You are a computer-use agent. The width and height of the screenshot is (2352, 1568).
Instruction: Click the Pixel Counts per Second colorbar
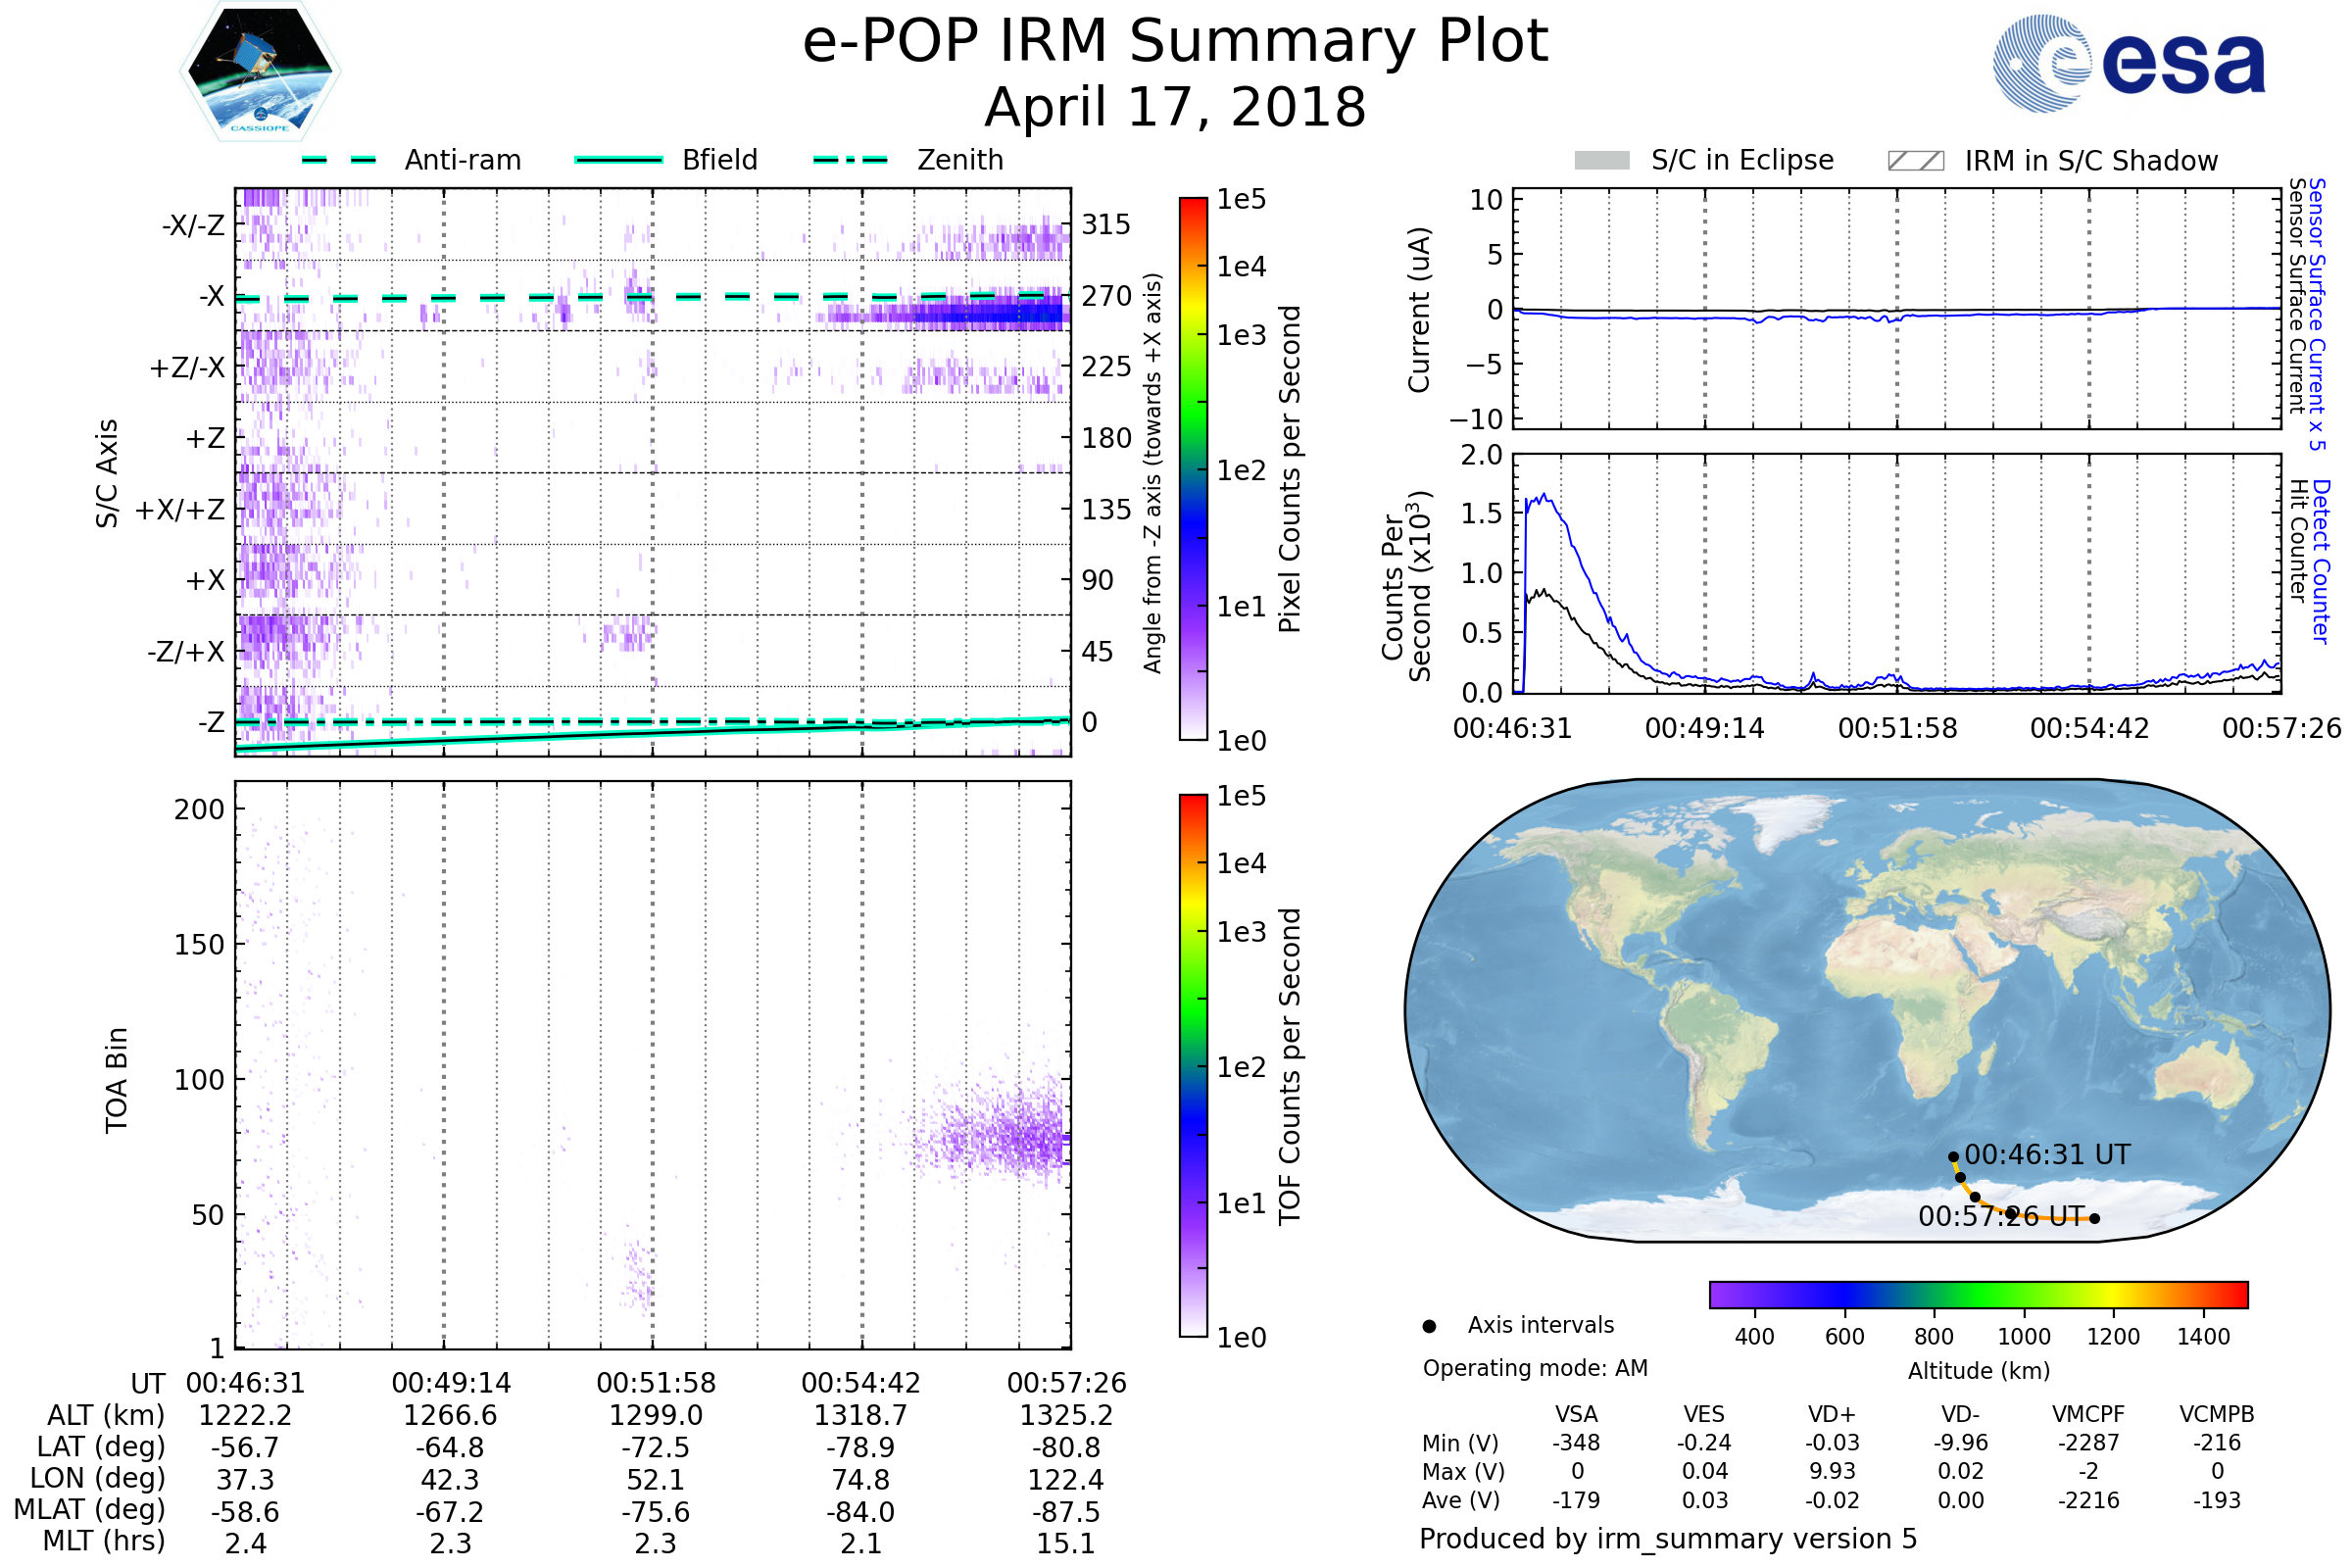[x=1193, y=469]
